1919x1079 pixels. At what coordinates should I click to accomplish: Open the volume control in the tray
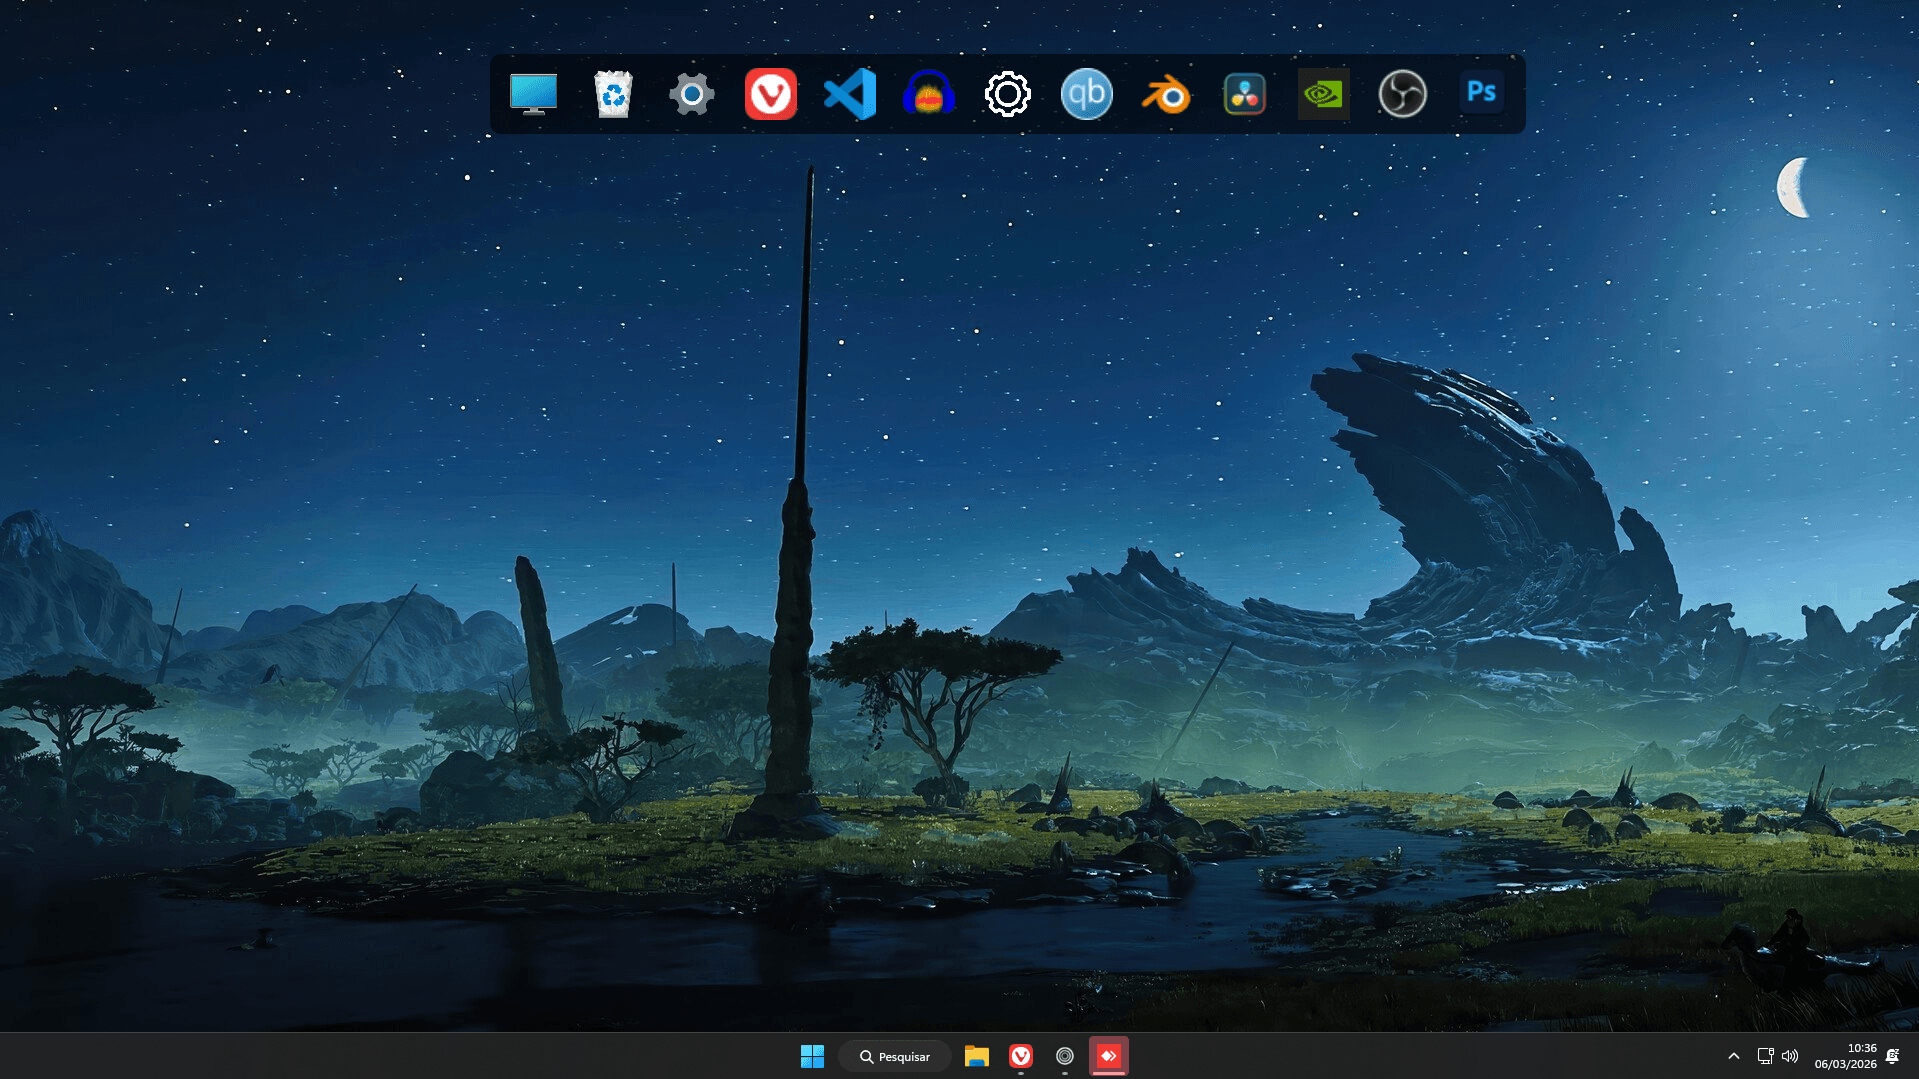click(1790, 1056)
